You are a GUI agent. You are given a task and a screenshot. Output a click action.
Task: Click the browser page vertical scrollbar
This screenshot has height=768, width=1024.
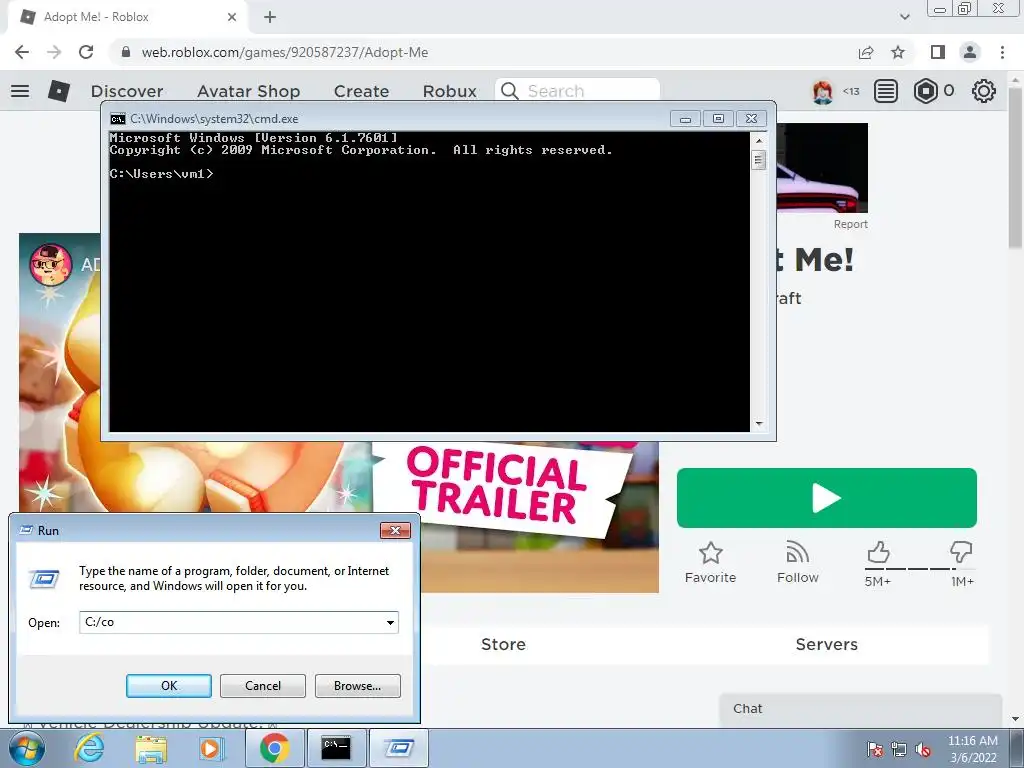1014,169
